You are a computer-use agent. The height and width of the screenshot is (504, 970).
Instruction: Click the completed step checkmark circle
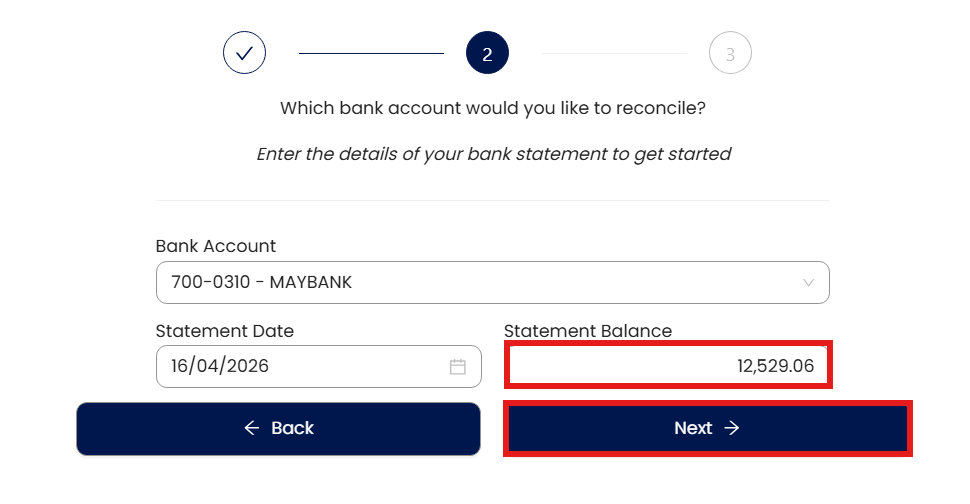(x=244, y=53)
